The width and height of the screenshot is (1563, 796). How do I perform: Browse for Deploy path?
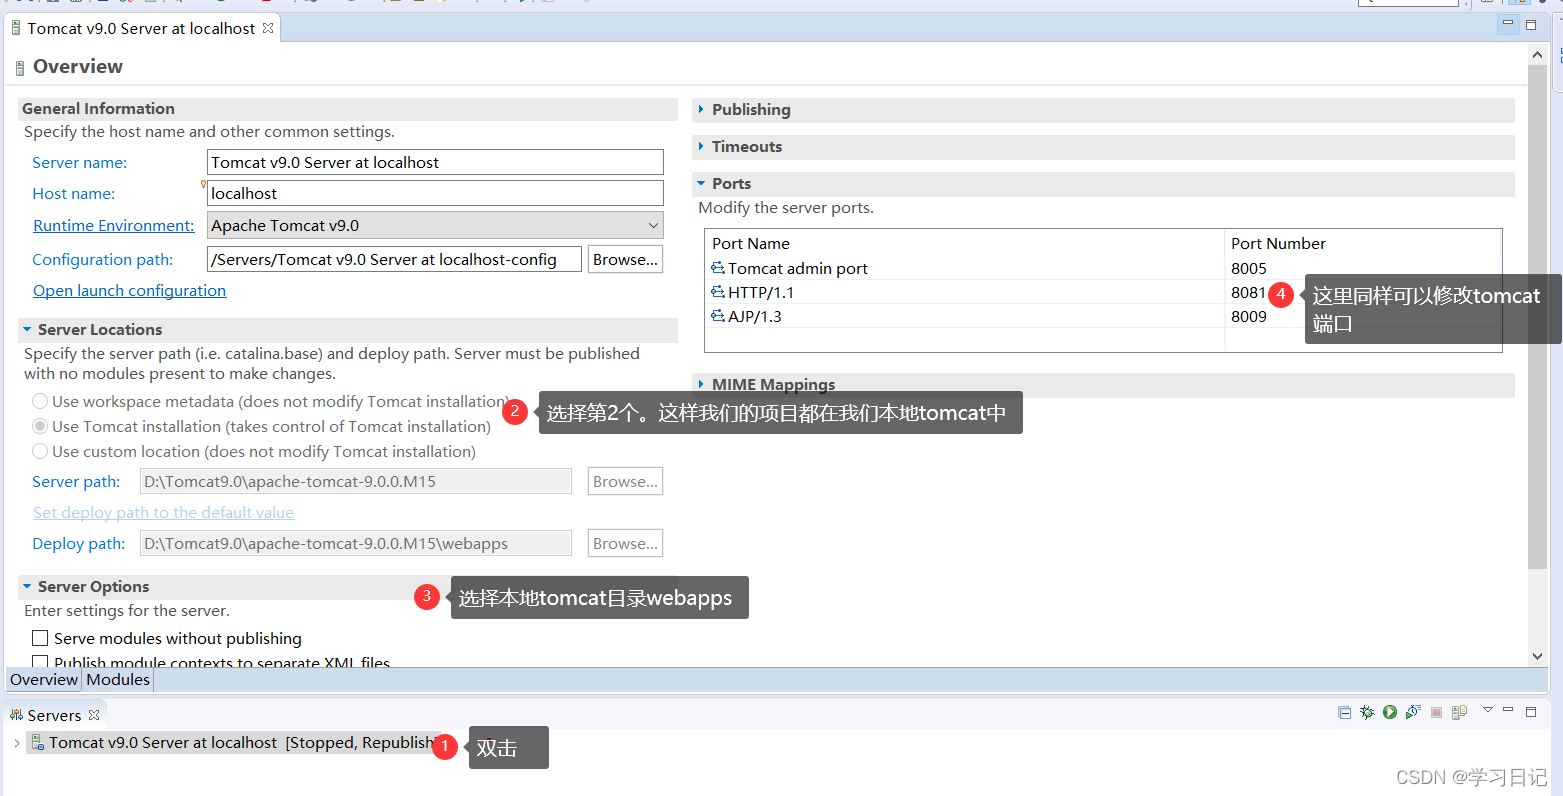coord(625,543)
